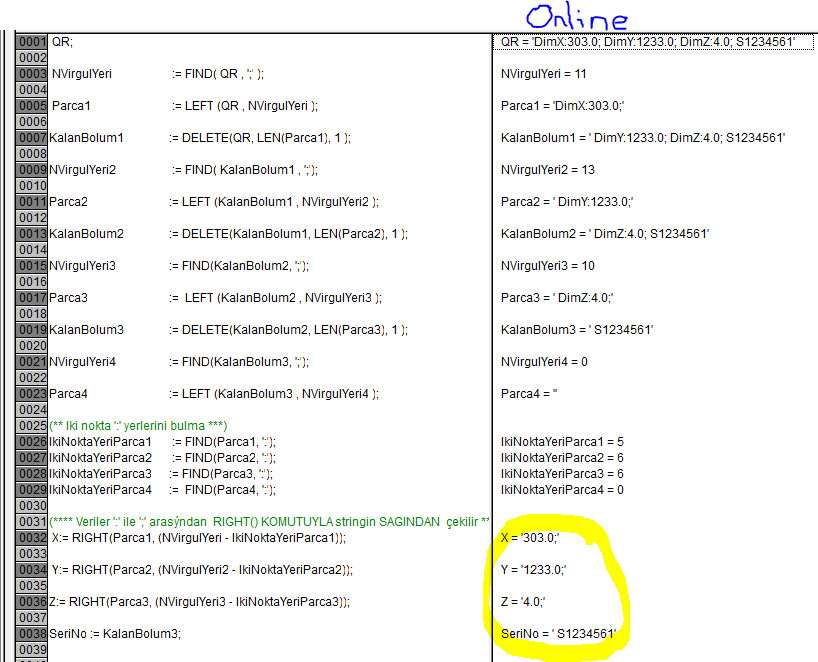The height and width of the screenshot is (662, 818).
Task: Select online value 'IkiNoktaYeriParca2 = 6'
Action: (562, 458)
